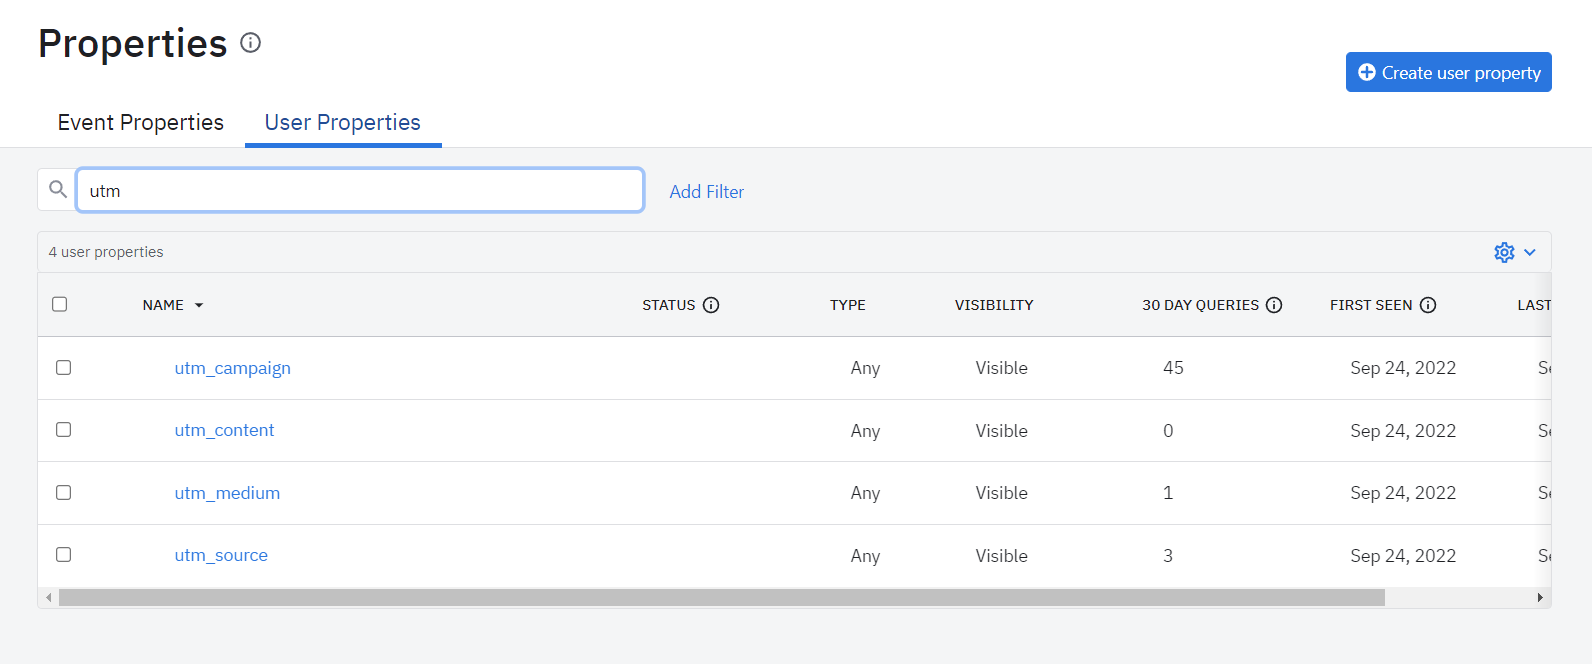
Task: Click the Name column sort arrow
Action: 199,305
